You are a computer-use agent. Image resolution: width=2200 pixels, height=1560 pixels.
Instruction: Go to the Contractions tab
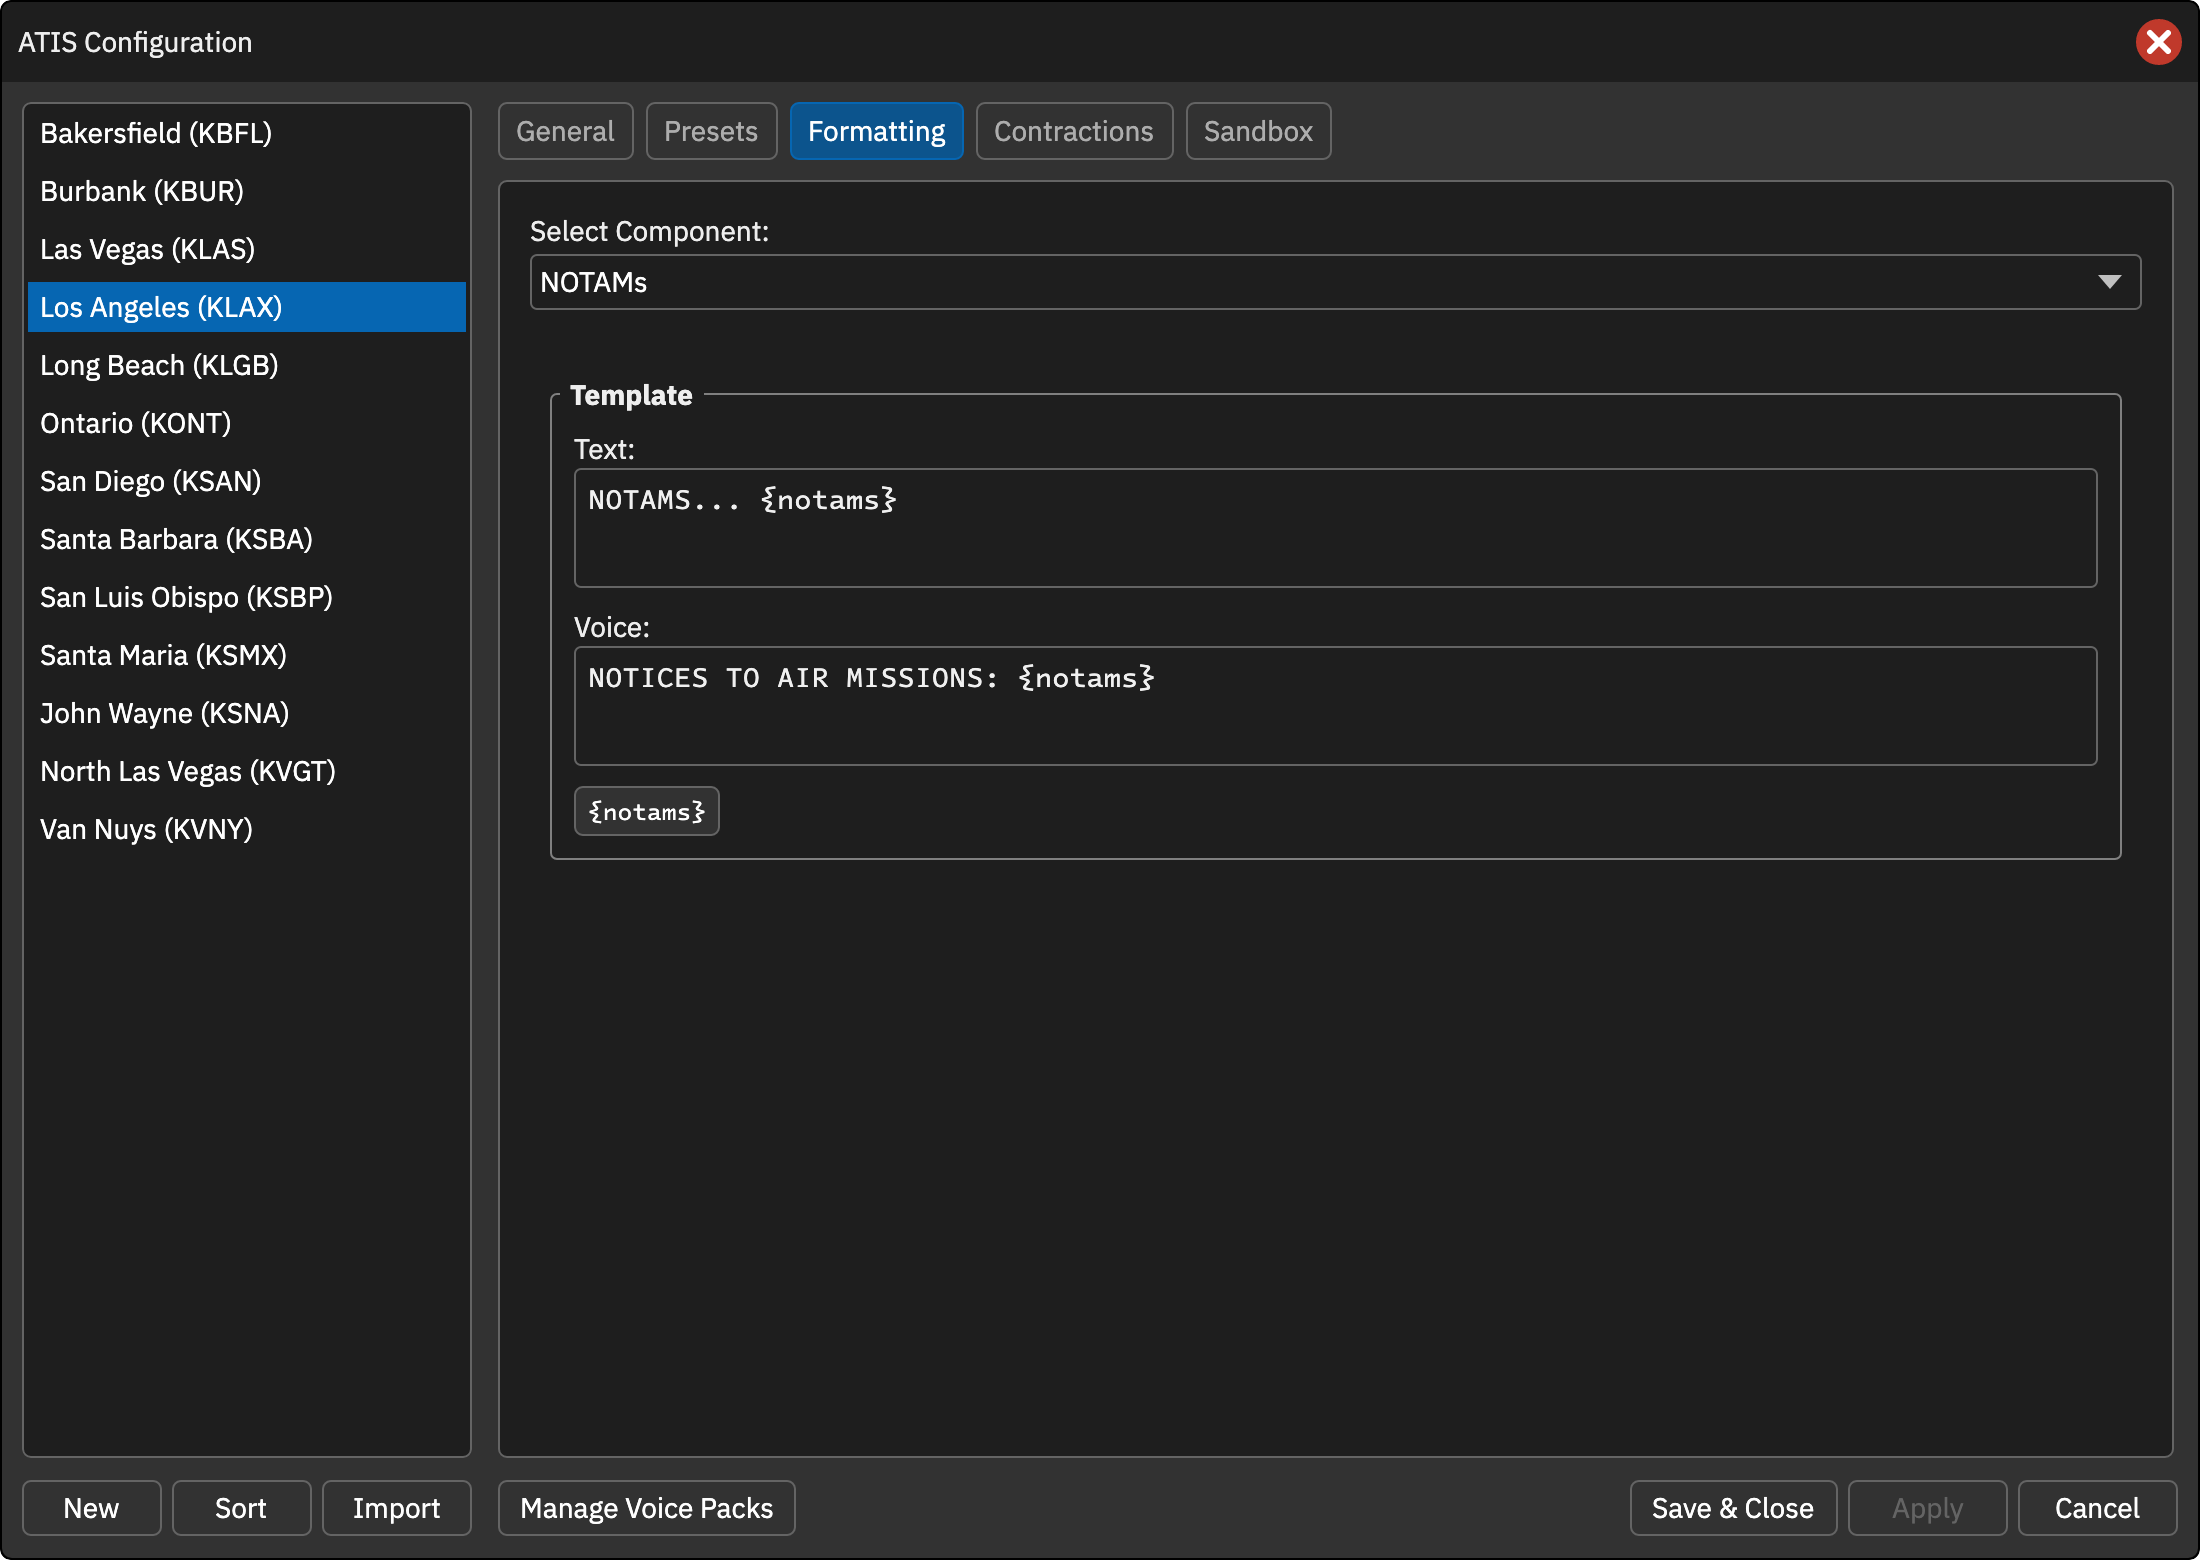pyautogui.click(x=1074, y=131)
